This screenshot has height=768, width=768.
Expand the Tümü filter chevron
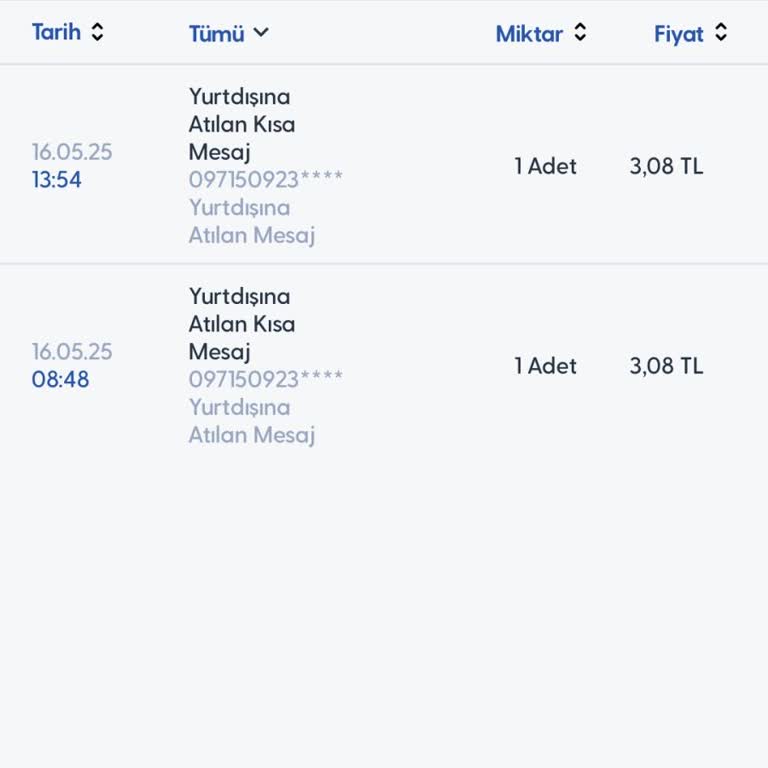pos(261,32)
